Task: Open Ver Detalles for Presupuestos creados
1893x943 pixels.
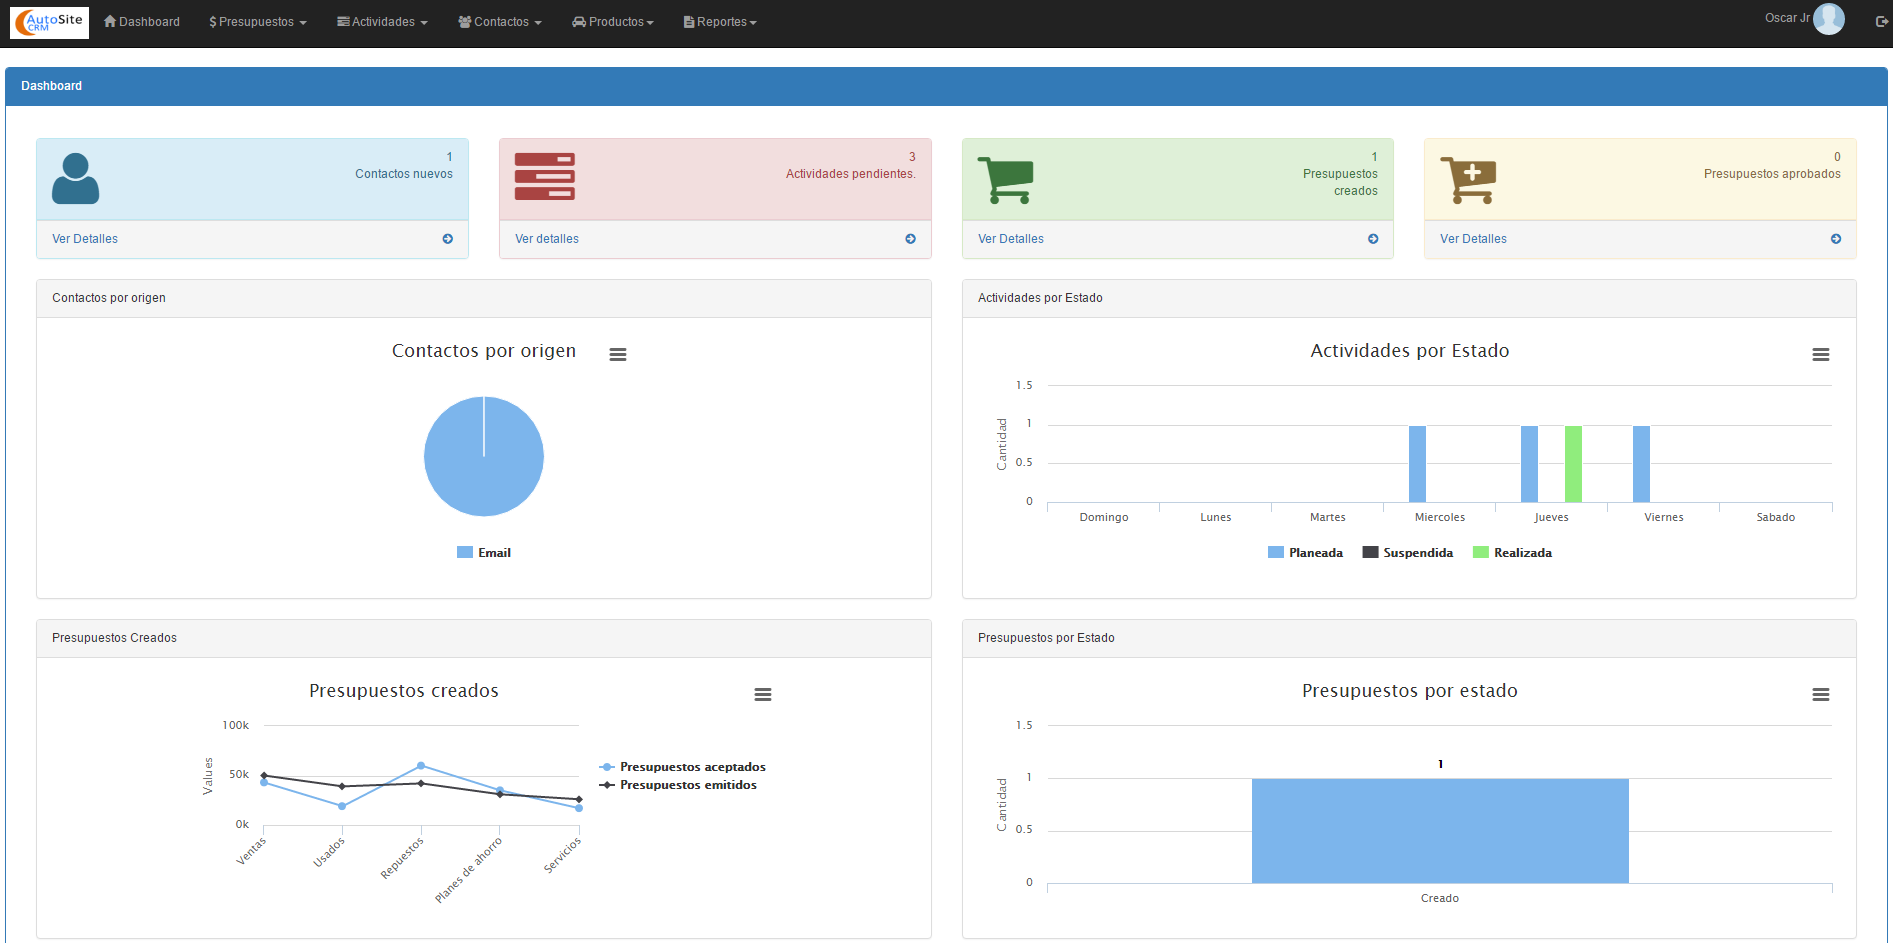Action: pyautogui.click(x=1011, y=239)
